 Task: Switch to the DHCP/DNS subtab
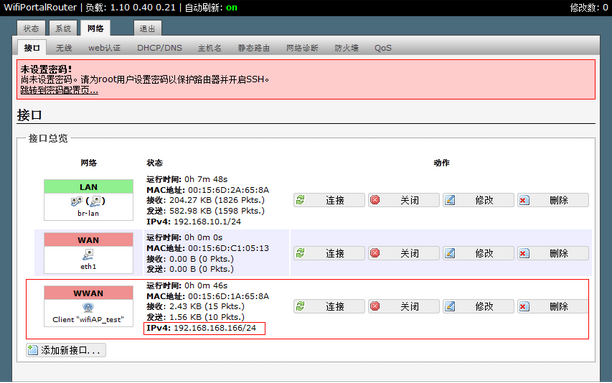160,48
